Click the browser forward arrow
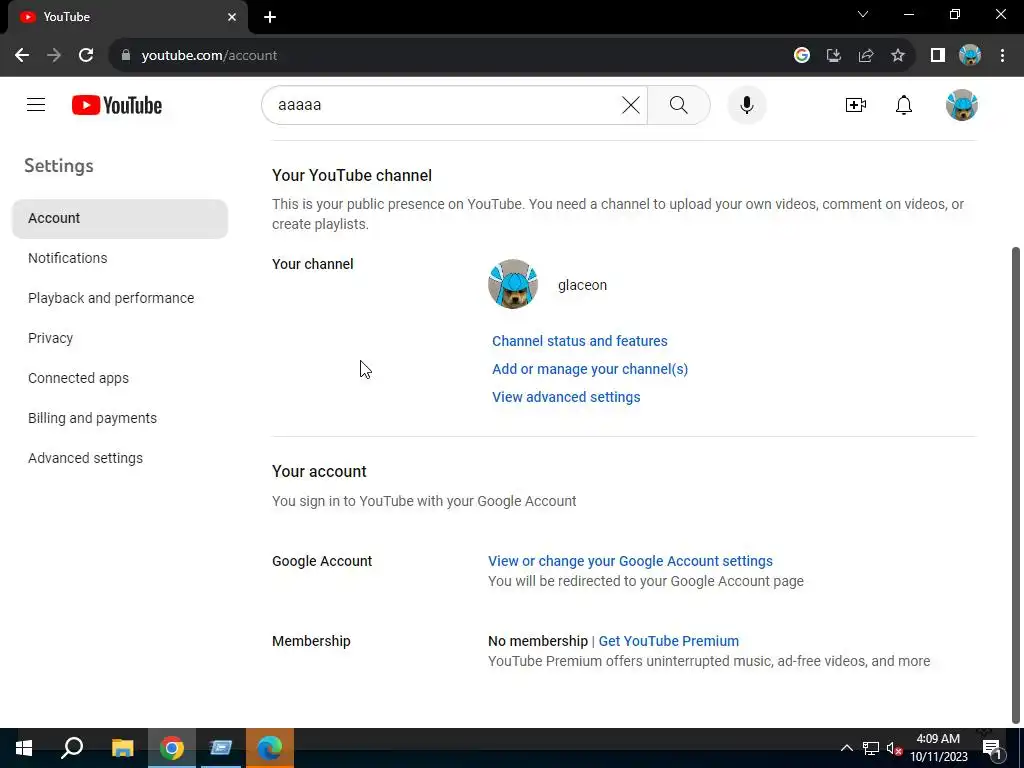 click(54, 56)
